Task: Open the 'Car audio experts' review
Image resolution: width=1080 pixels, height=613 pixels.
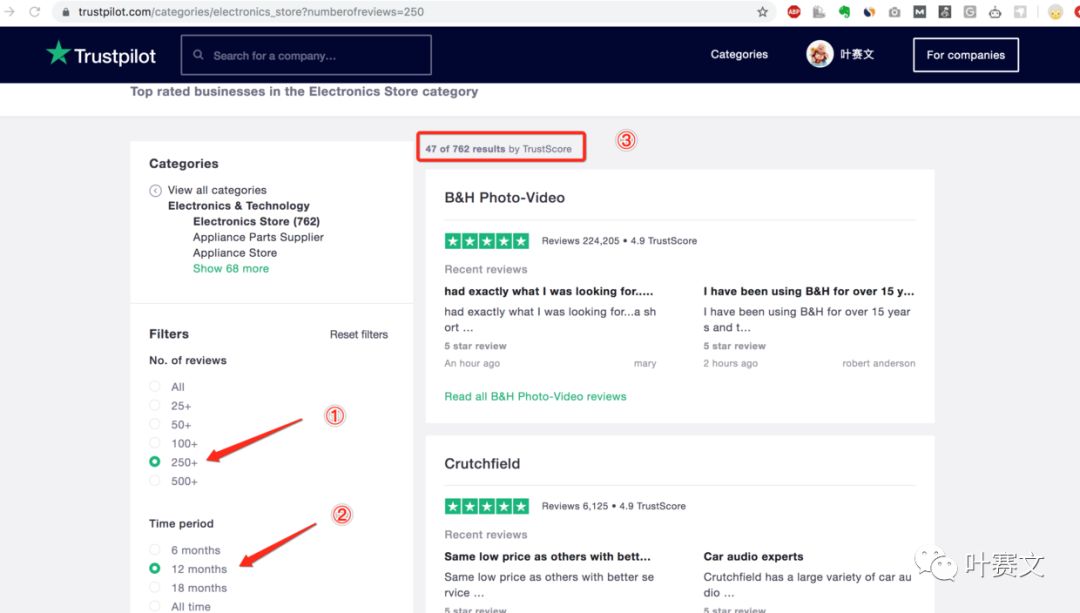Action: [754, 557]
